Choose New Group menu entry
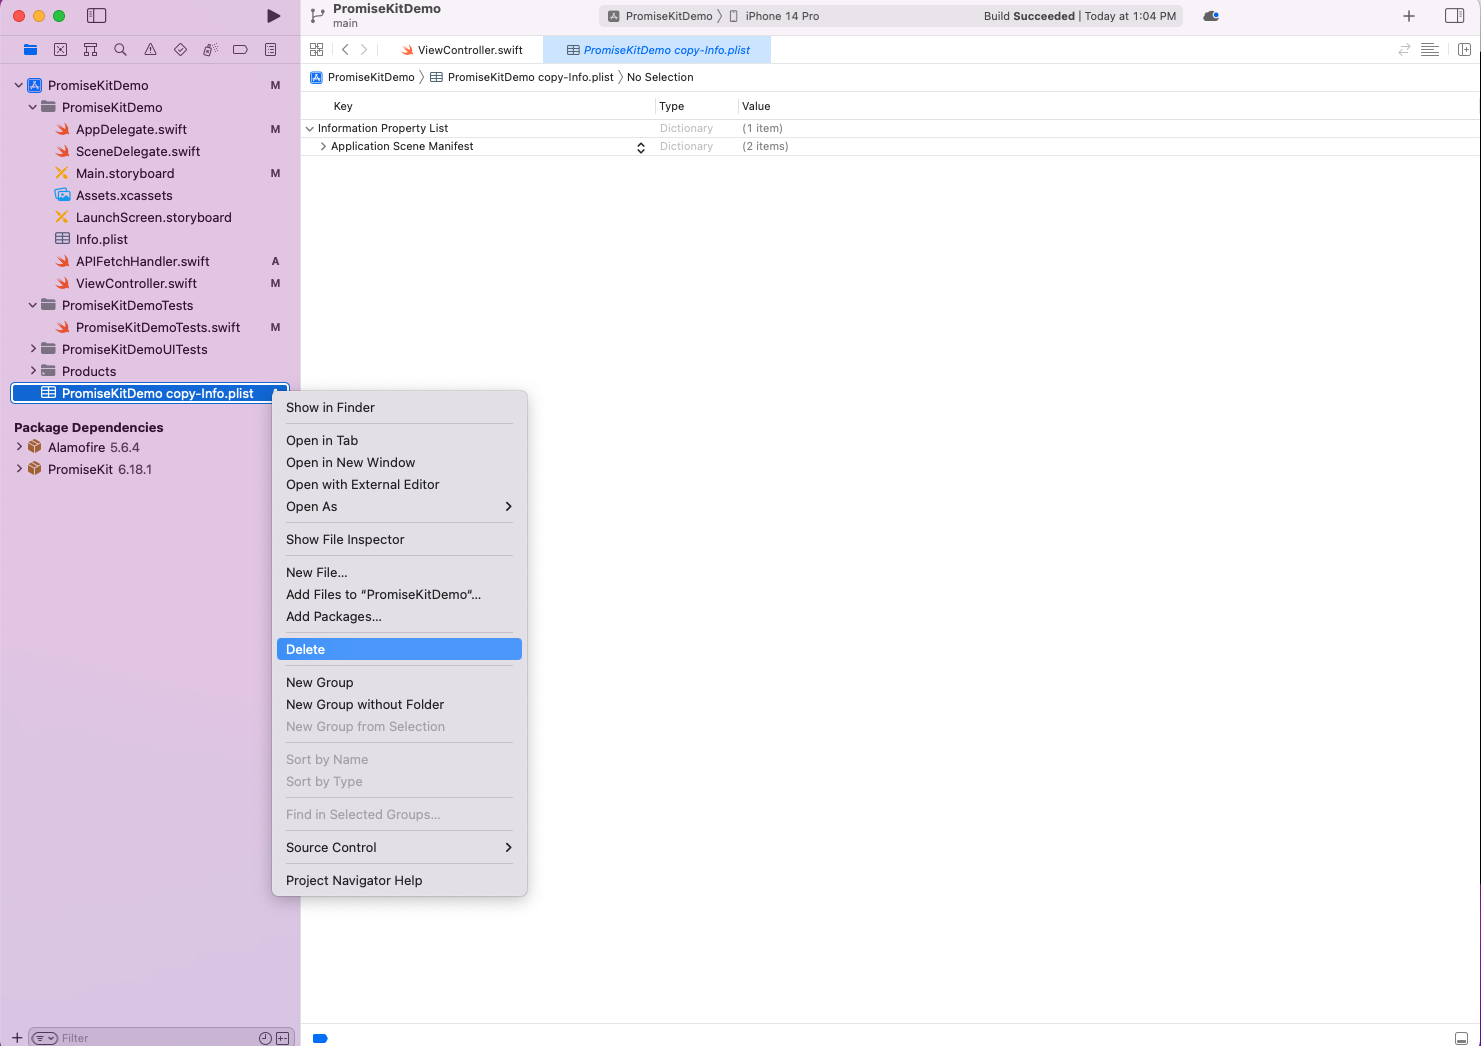This screenshot has width=1481, height=1046. click(x=399, y=682)
